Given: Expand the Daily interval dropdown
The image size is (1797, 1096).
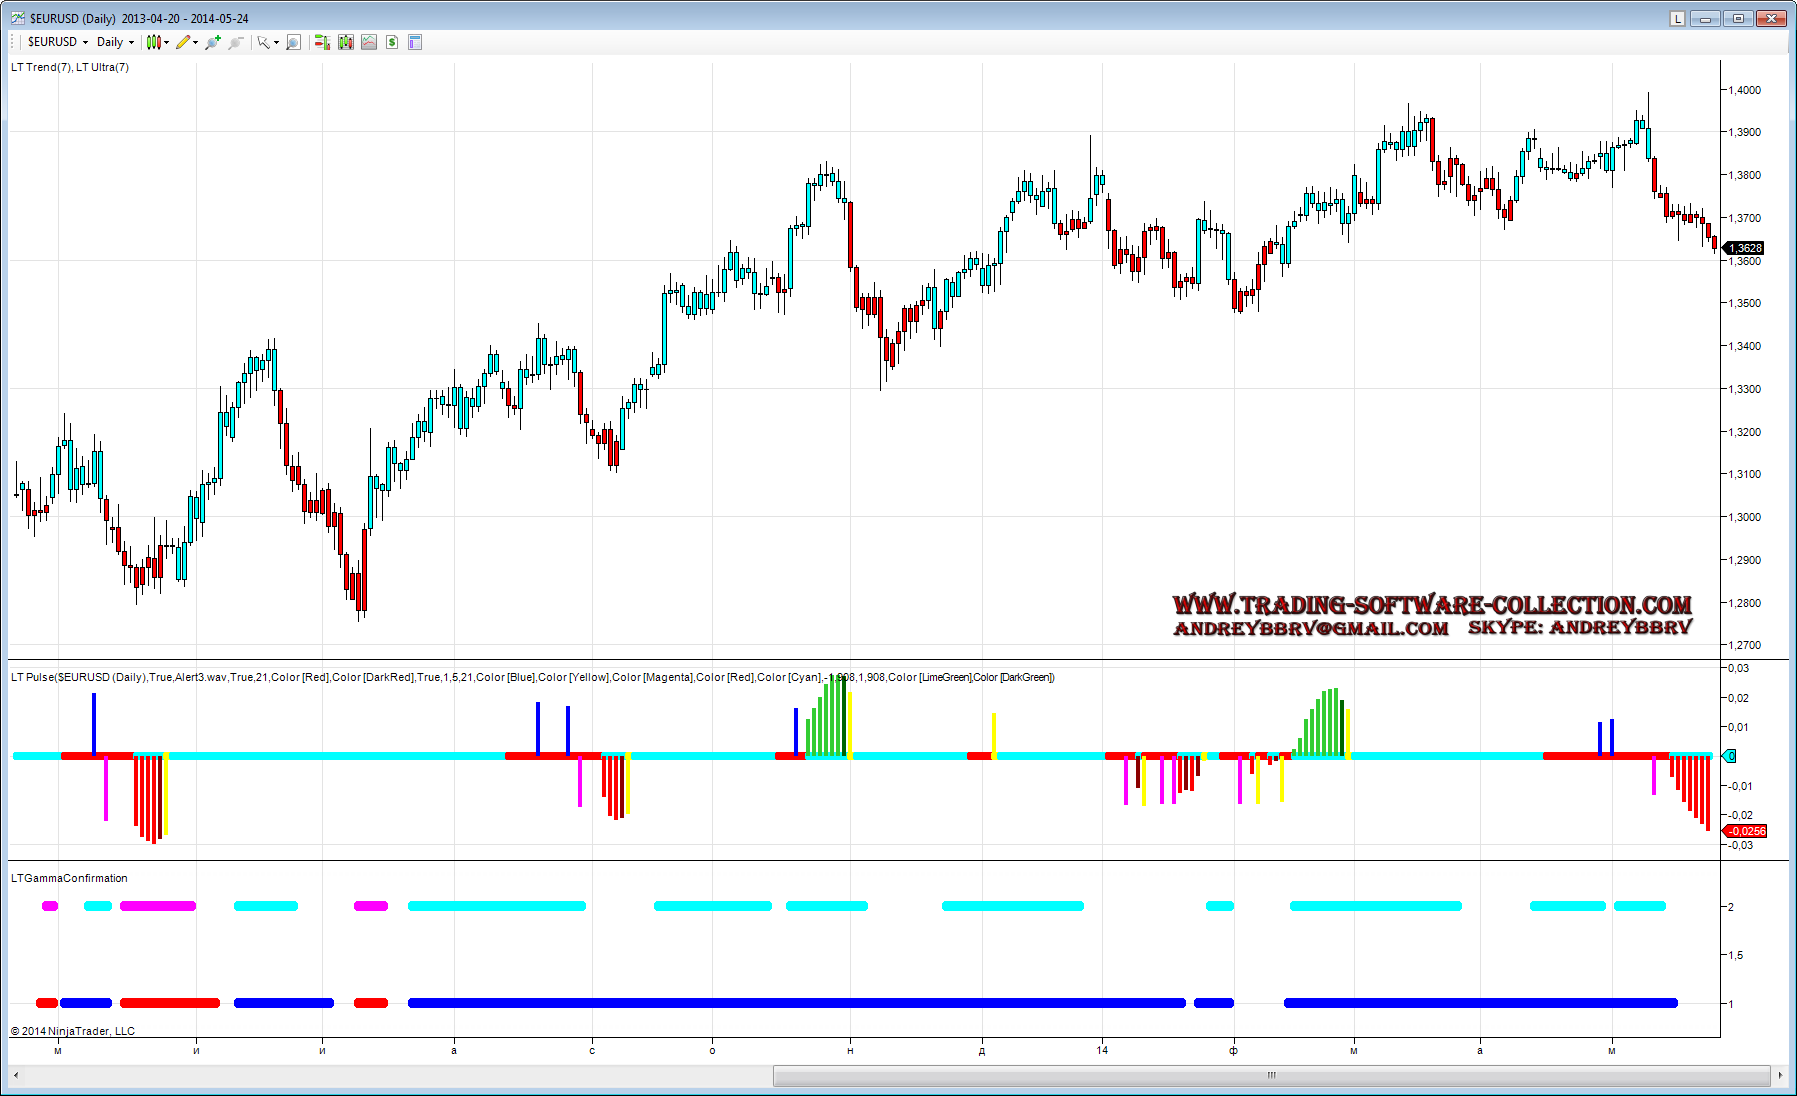Looking at the screenshot, I should [116, 42].
